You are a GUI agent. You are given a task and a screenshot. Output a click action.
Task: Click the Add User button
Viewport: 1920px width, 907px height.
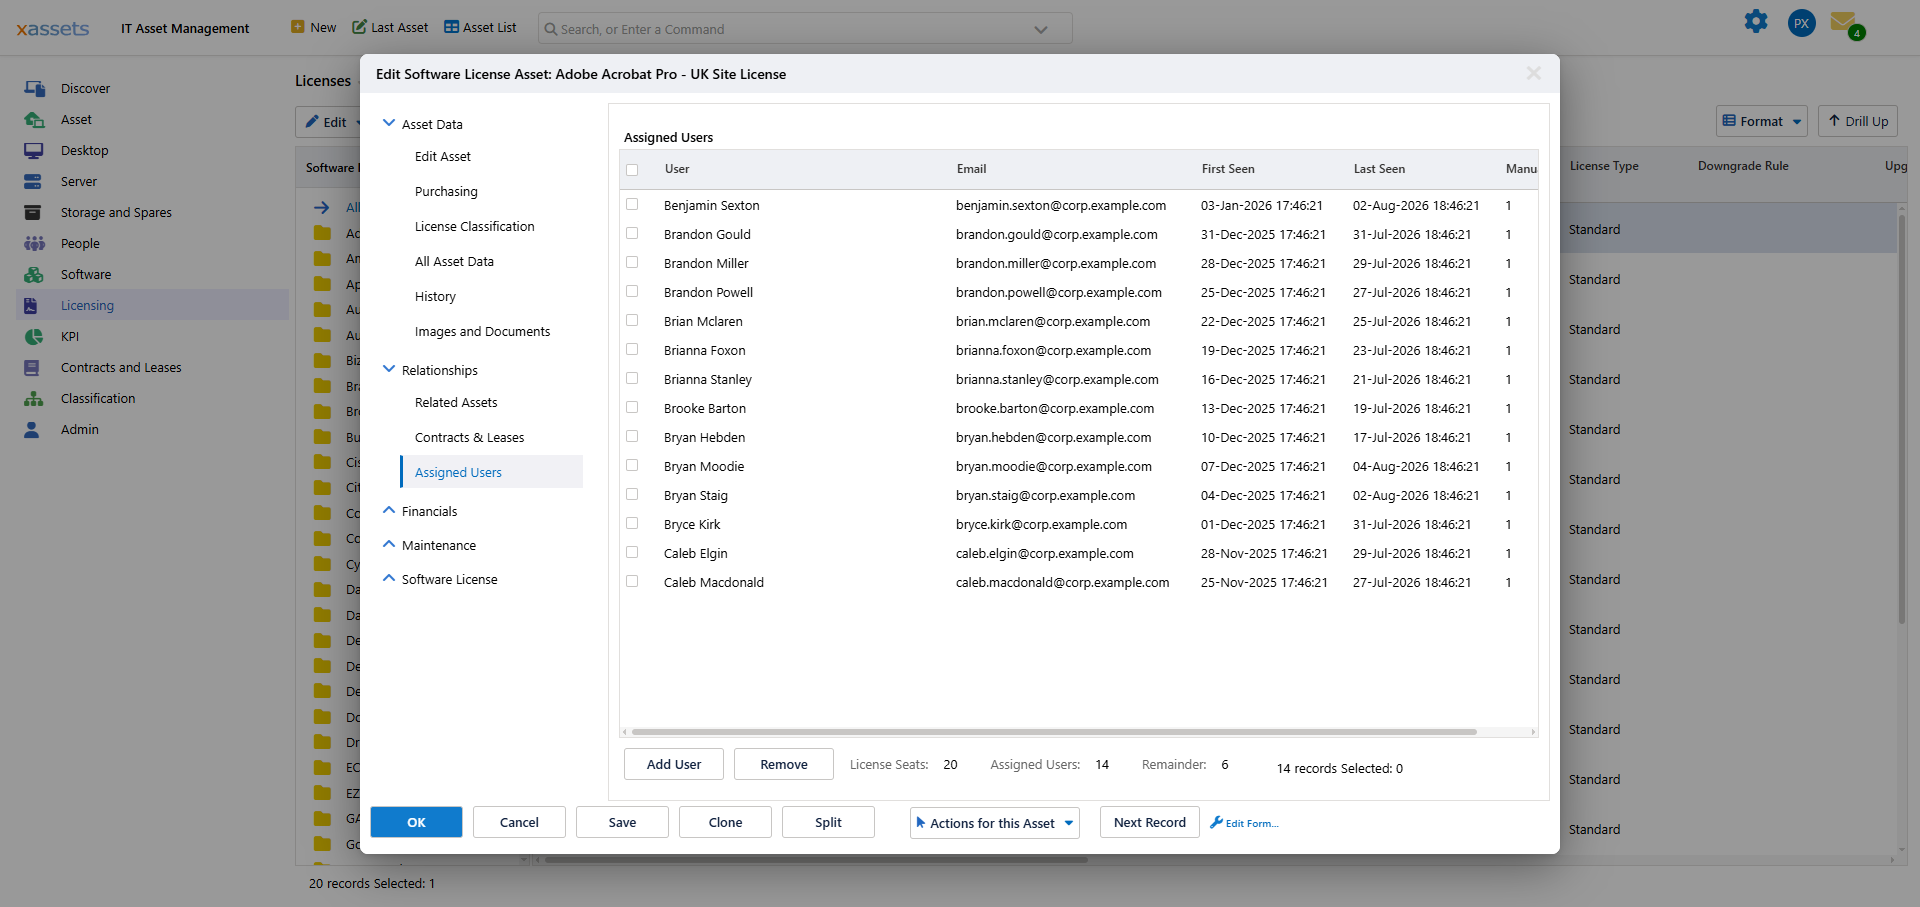pos(674,764)
